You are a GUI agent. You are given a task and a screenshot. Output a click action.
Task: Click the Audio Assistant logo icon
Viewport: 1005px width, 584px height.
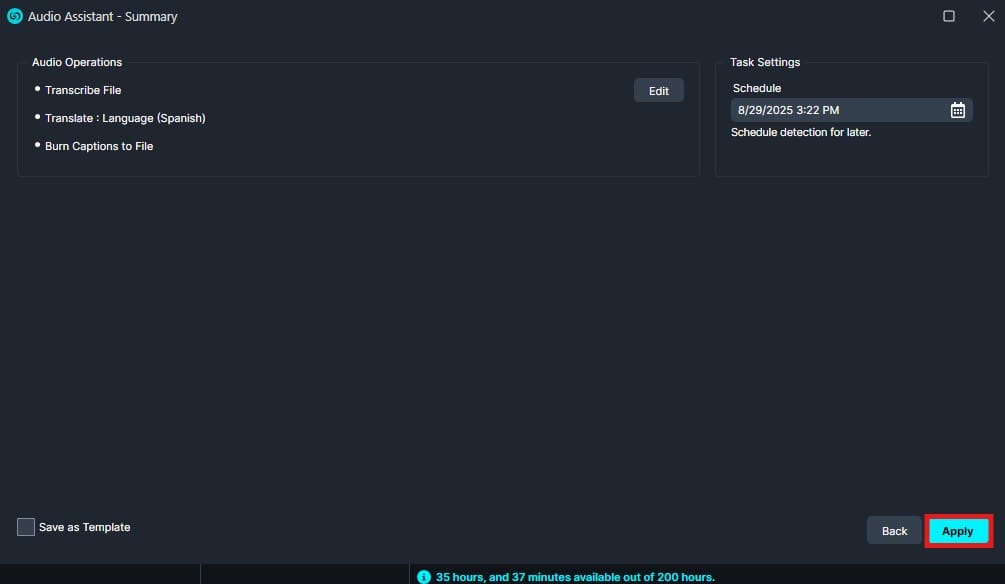click(15, 16)
